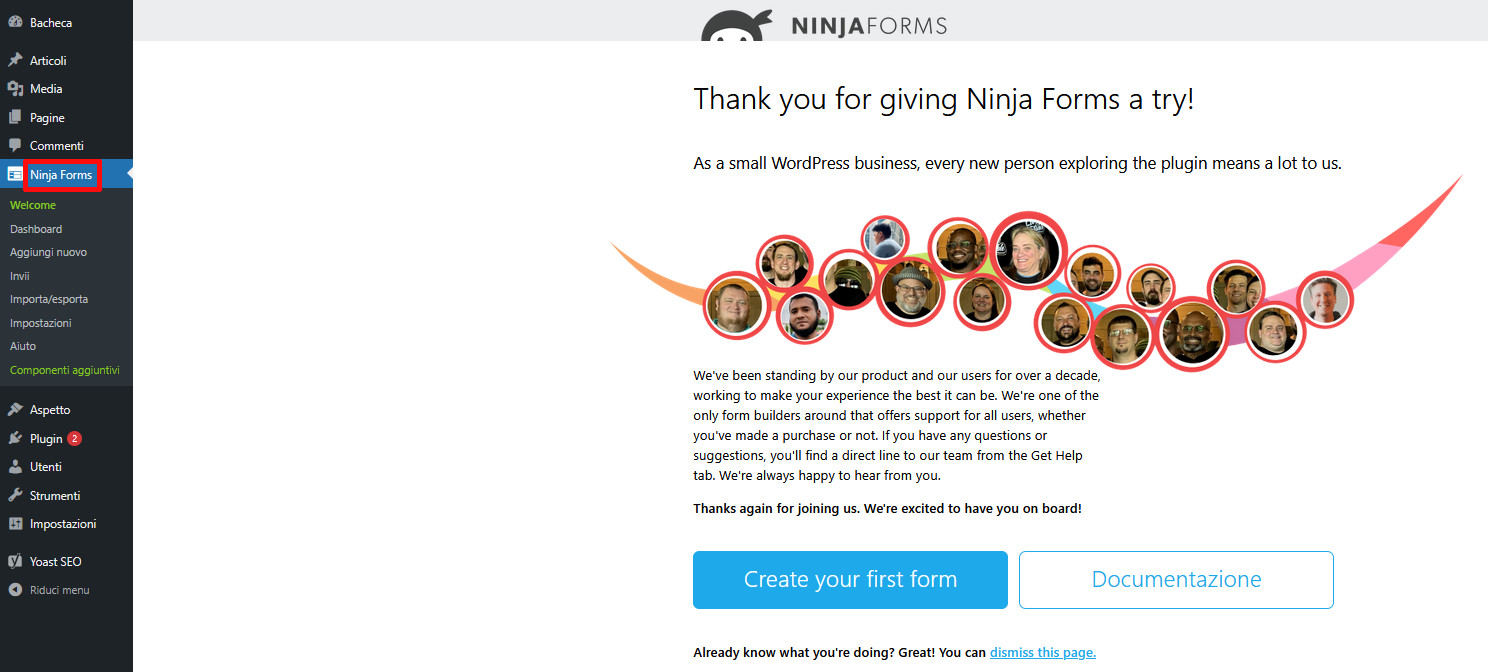Screen dimensions: 1488x672
Task: Open the Importa/esporta submenu item
Action: [x=49, y=299]
